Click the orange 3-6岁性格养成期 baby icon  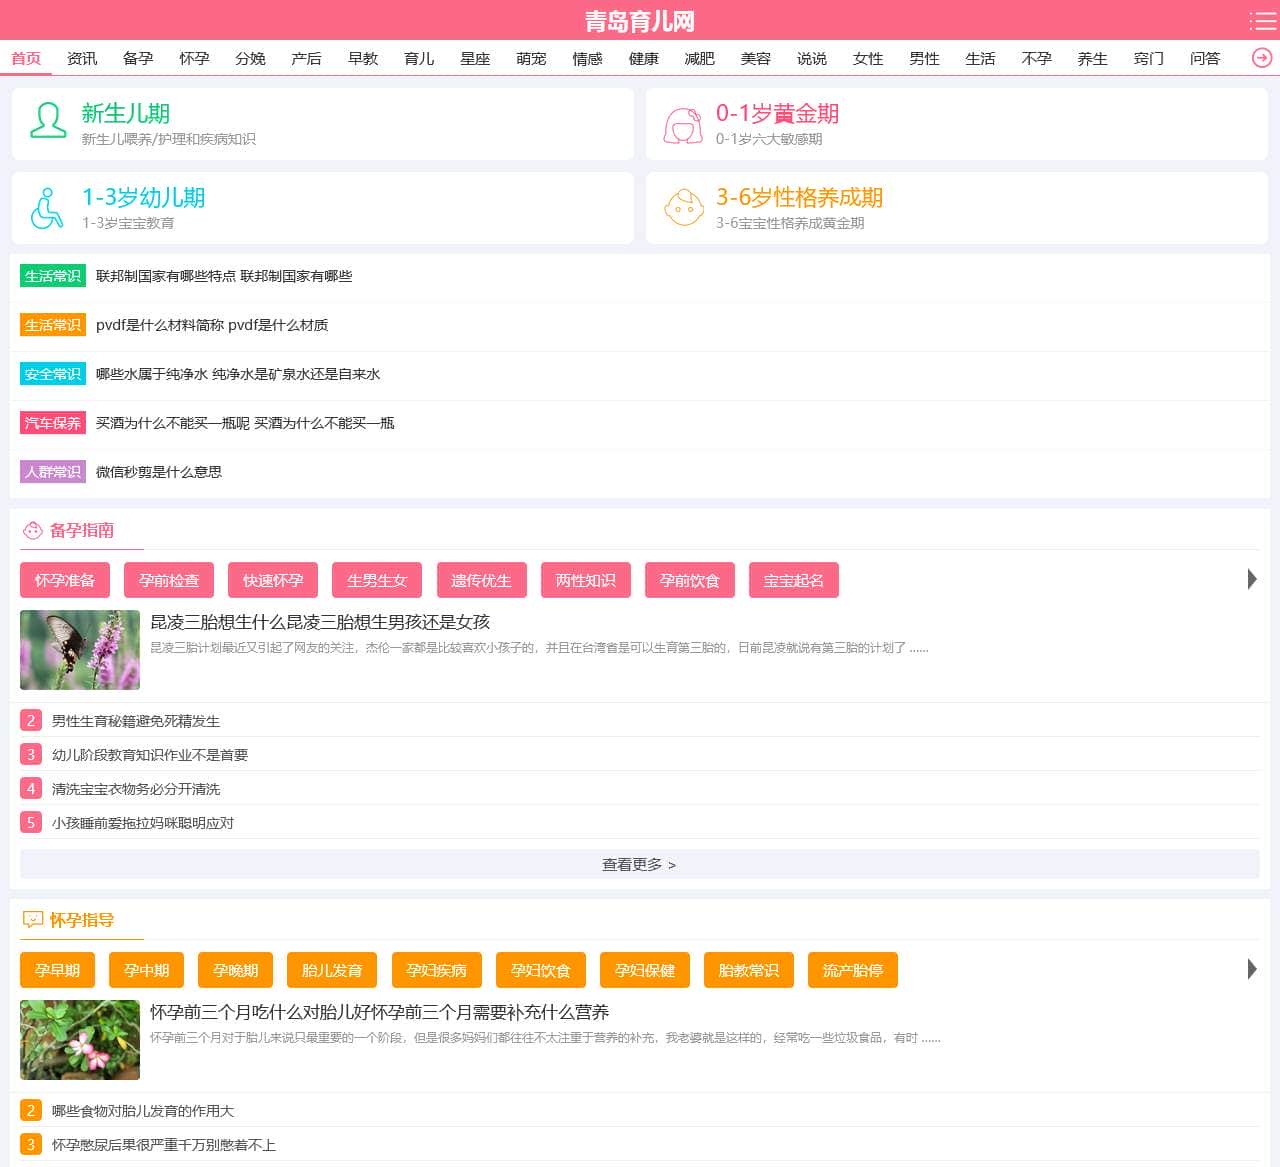coord(684,208)
